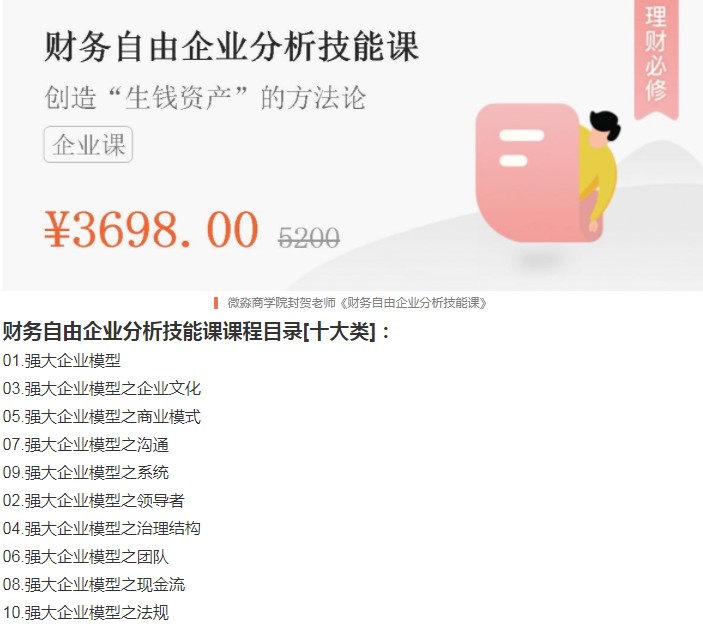Open item 02.强大企业模型之领导者
This screenshot has height=630, width=703.
94,500
